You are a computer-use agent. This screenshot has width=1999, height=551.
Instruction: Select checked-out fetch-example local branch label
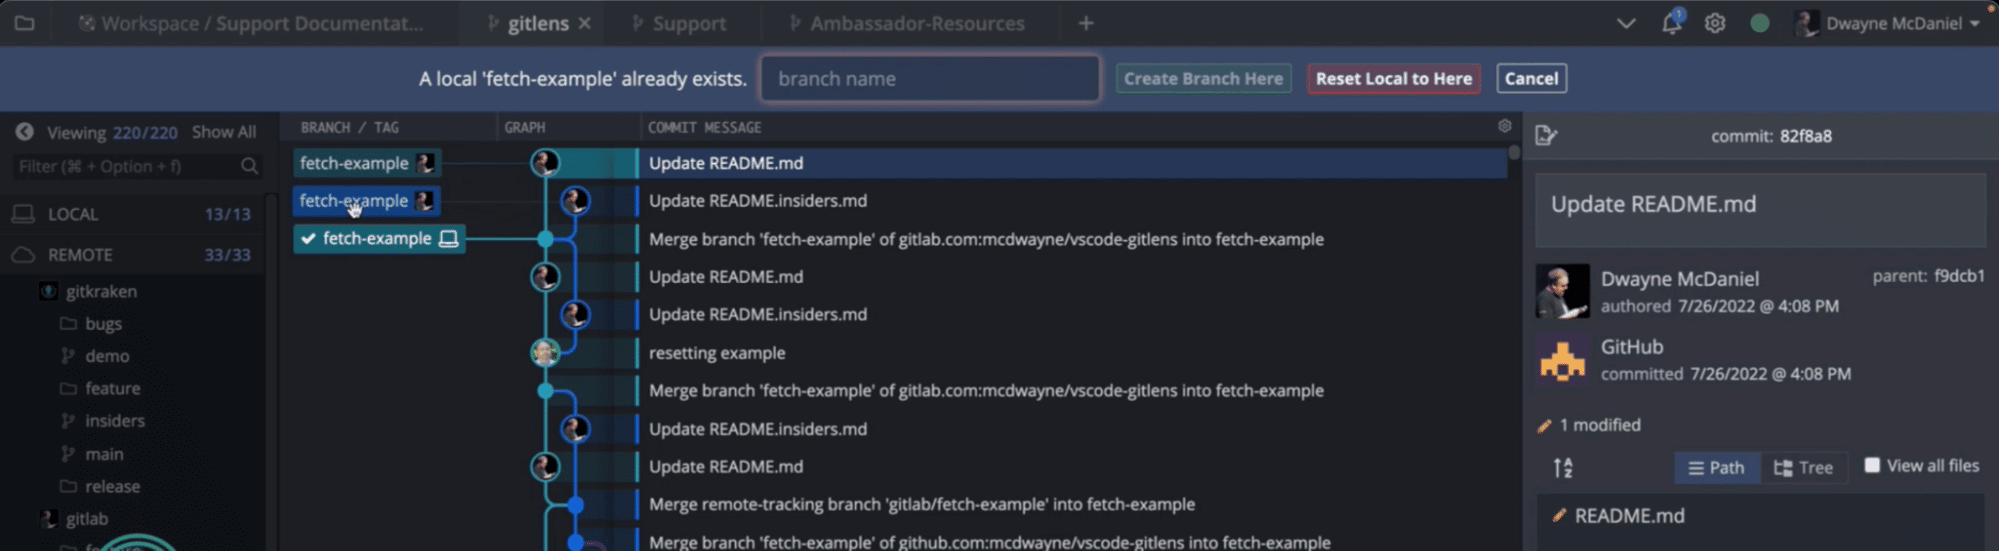tap(379, 238)
